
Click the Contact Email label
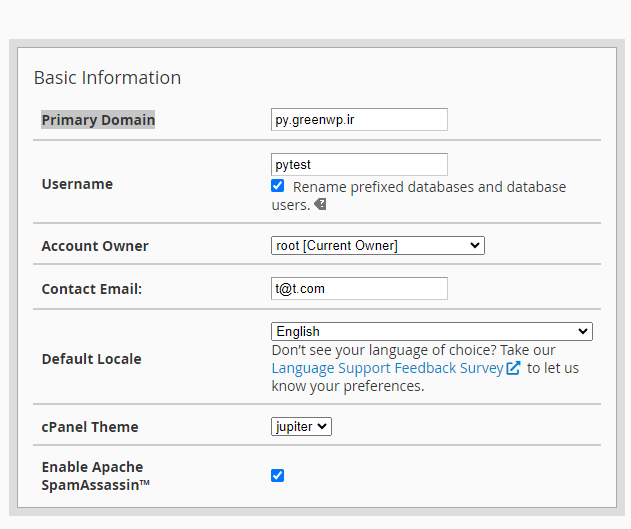[92, 289]
